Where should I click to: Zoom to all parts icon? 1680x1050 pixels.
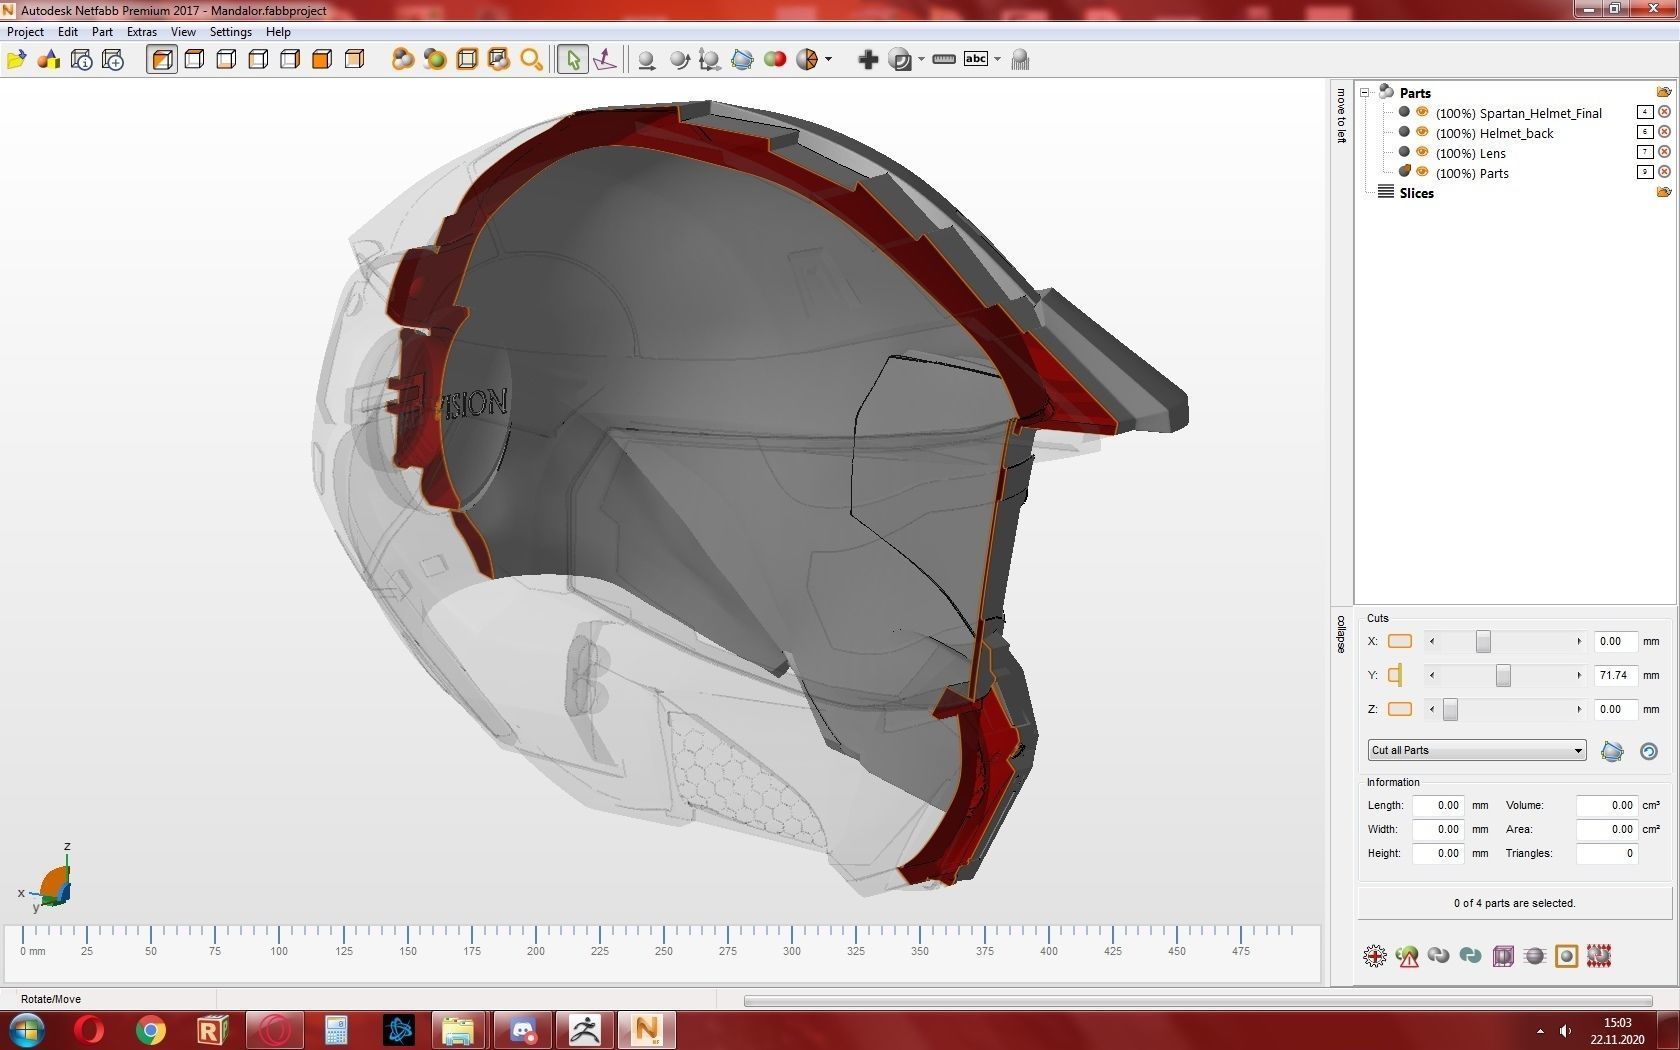[403, 60]
